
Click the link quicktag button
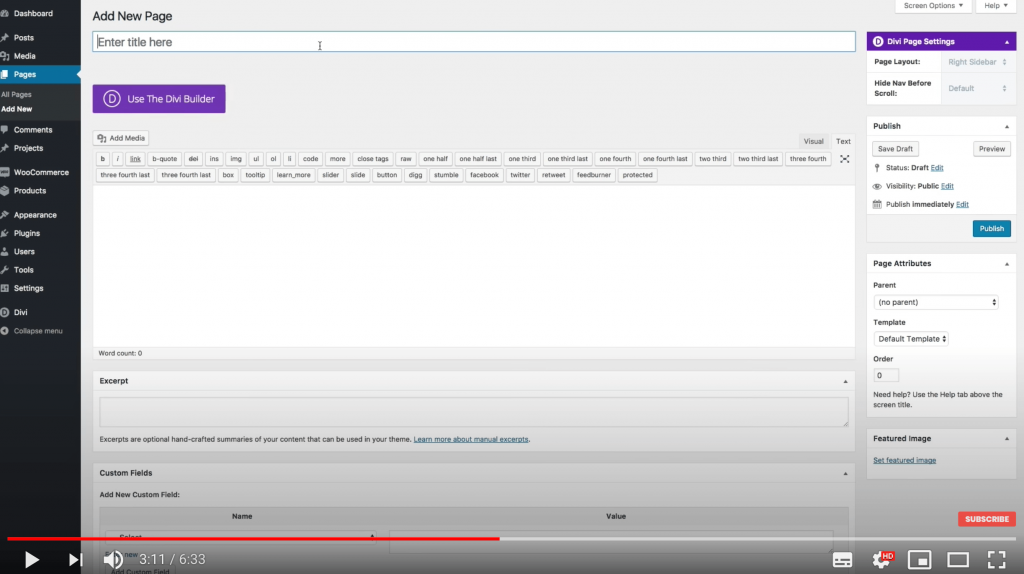[x=135, y=159]
